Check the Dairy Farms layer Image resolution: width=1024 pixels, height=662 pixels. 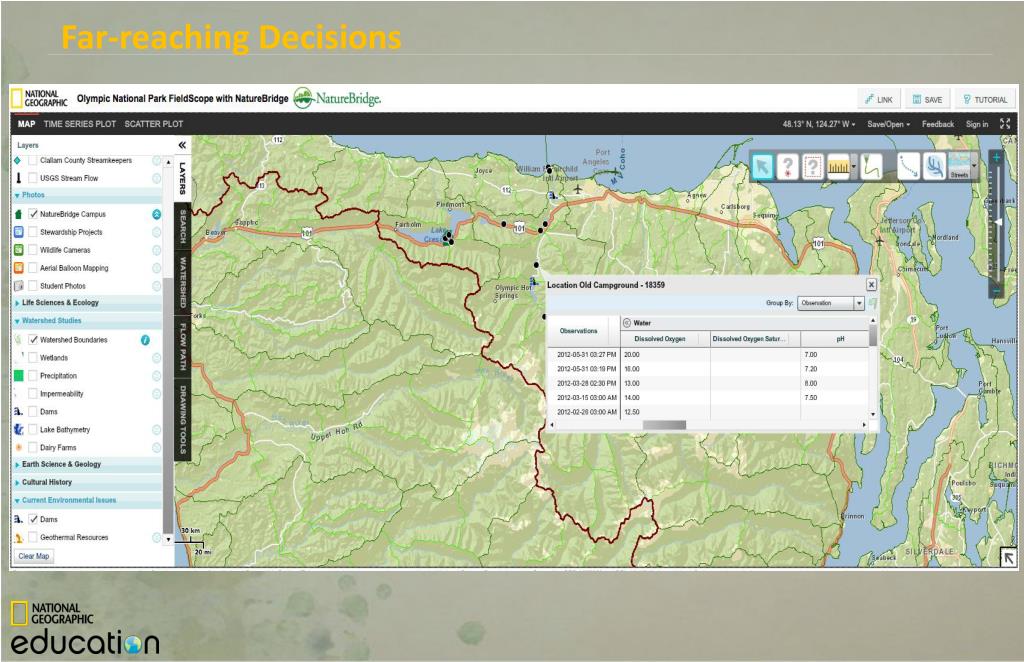tap(33, 448)
